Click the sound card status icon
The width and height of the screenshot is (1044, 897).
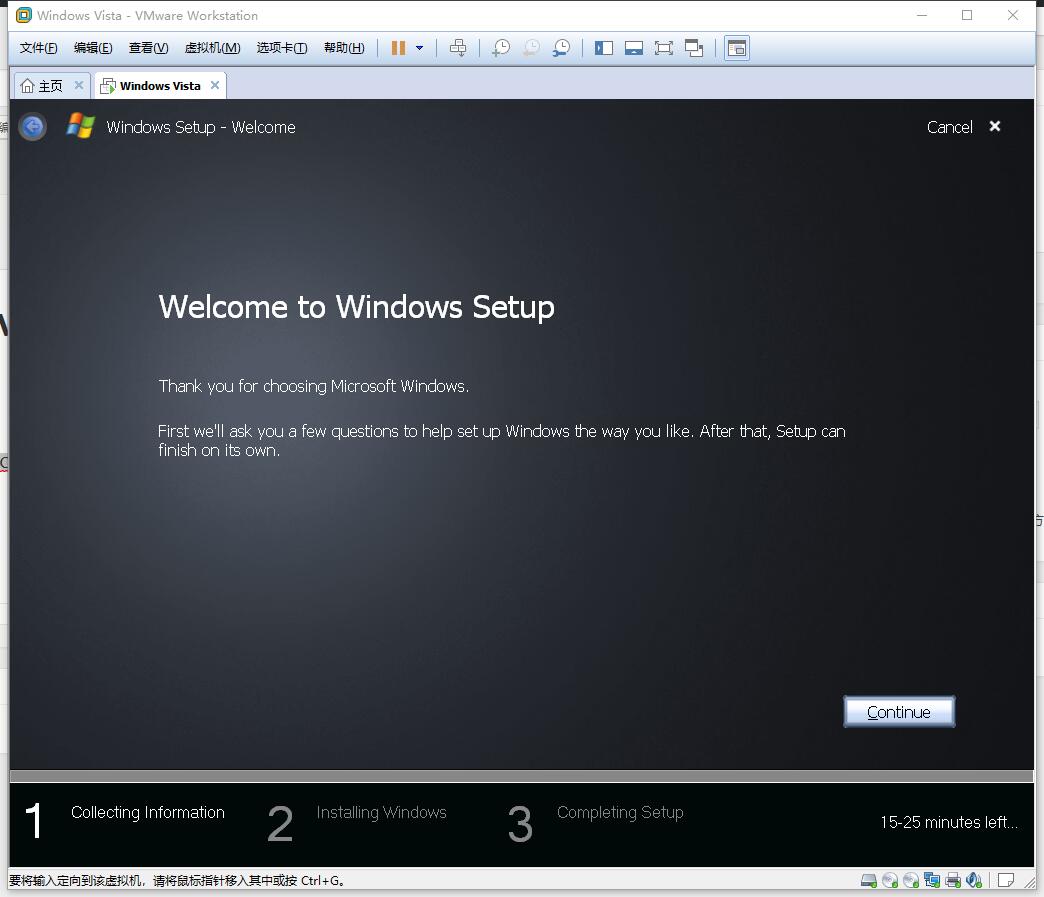click(x=974, y=880)
